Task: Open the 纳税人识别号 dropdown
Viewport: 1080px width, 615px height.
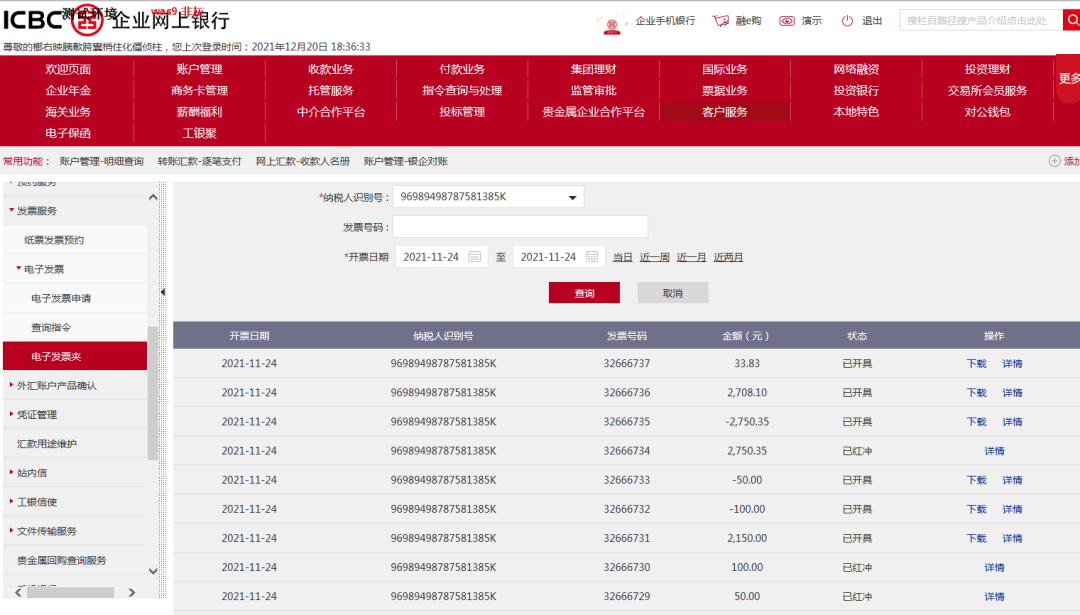Action: (572, 196)
